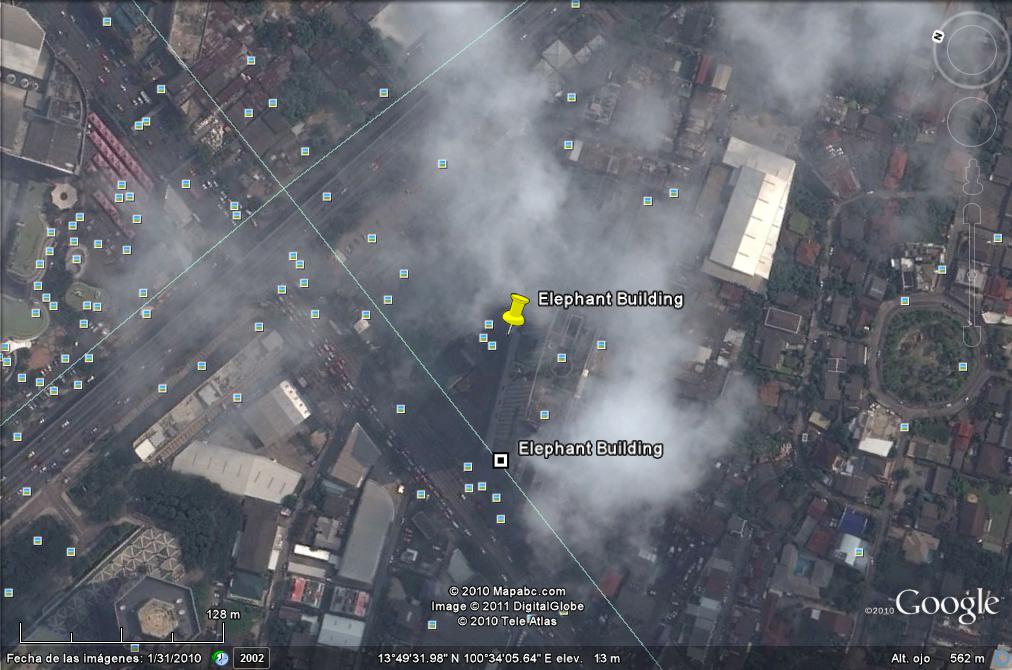Click the Look joystick inside the compass ring
Screen dimensions: 1012x670
971,50
